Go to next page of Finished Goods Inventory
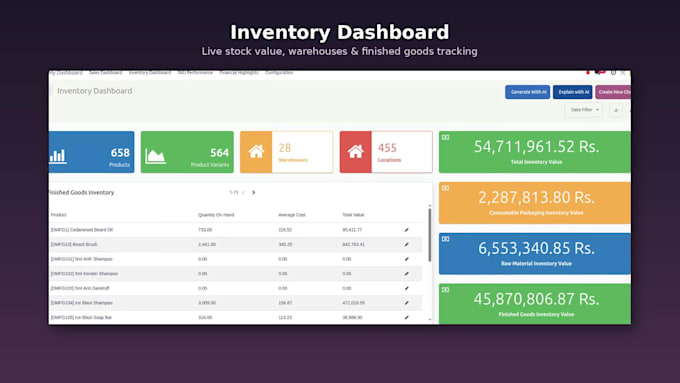 pos(254,193)
